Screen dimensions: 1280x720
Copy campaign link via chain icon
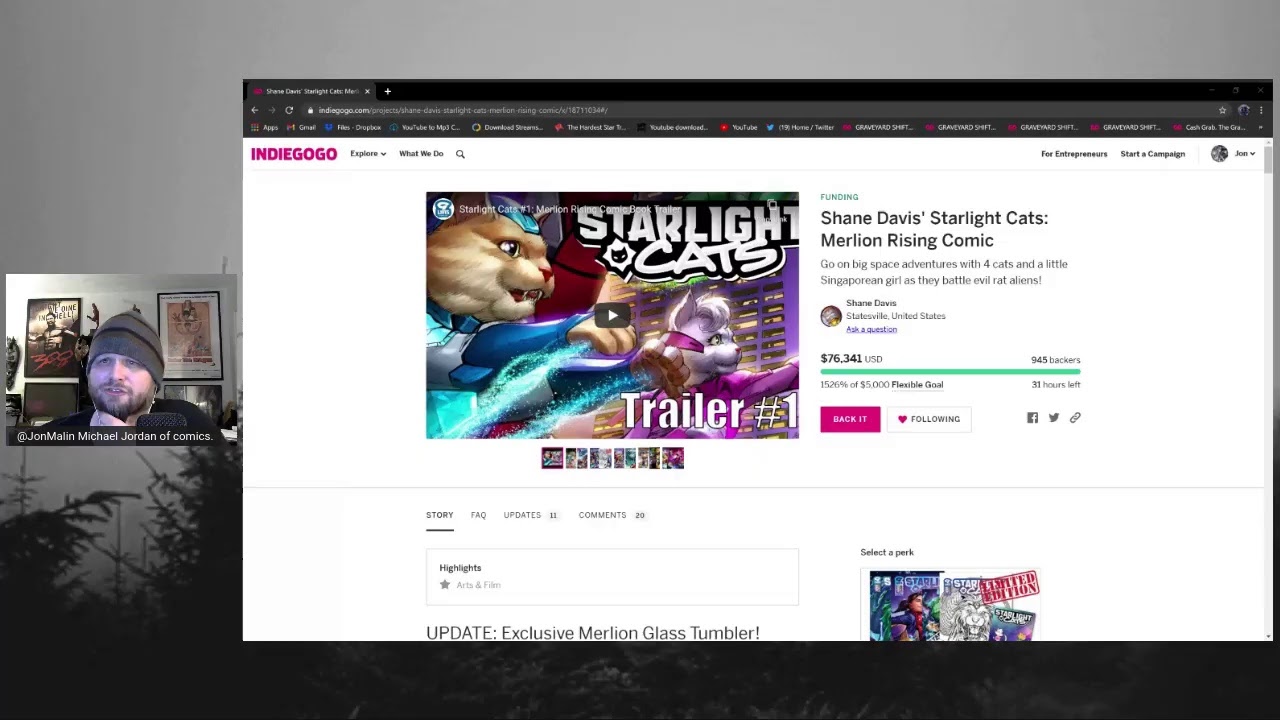[x=1075, y=418]
